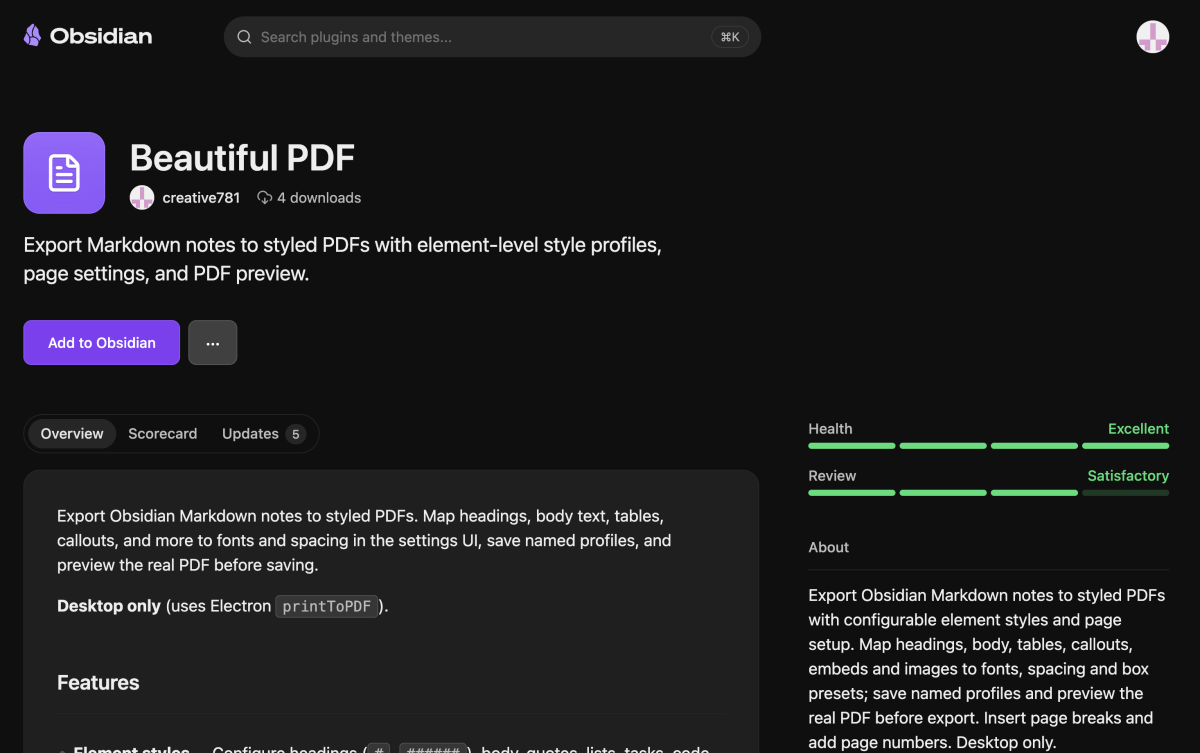Viewport: 1200px width, 753px height.
Task: Click the Excellent health label
Action: 1138,429
